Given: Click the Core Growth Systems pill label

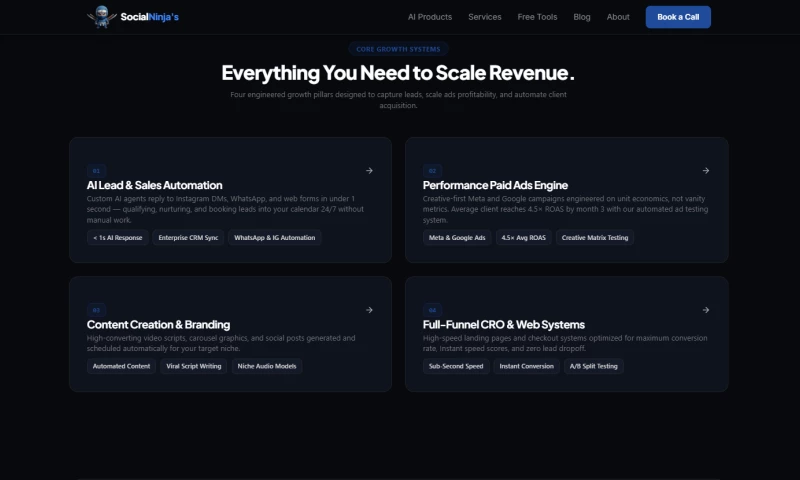Looking at the screenshot, I should tap(398, 49).
